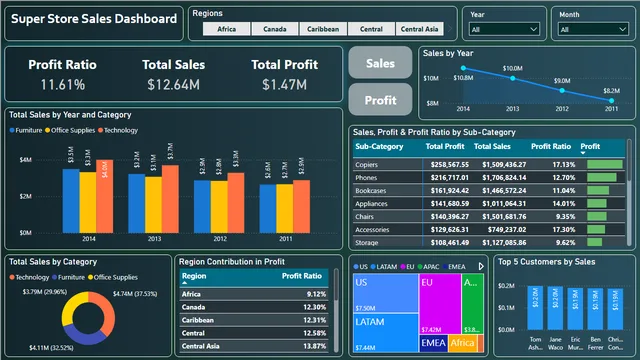This screenshot has height=360, width=640.
Task: Select the Caribbean 12.31% row
Action: pyautogui.click(x=254, y=320)
